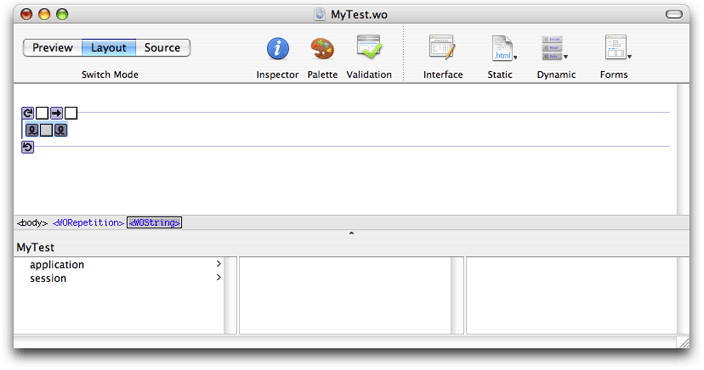Image resolution: width=704 pixels, height=370 pixels.
Task: Select the WOString tag in path bar
Action: click(x=154, y=223)
